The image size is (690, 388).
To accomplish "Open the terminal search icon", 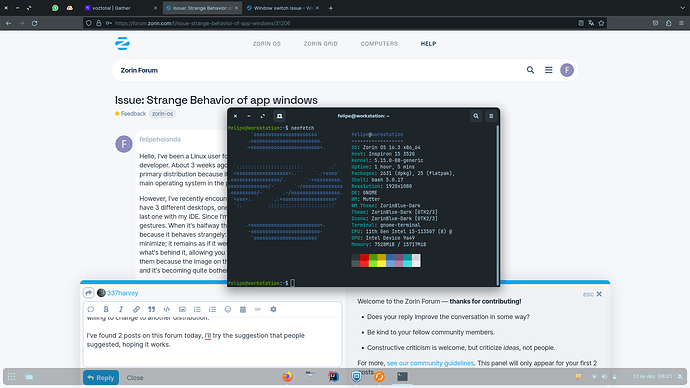I will 476,116.
